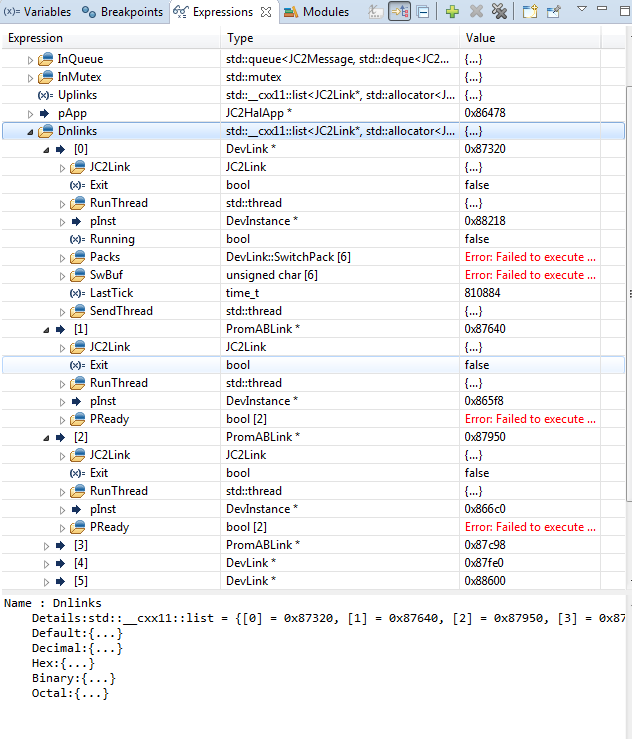Click the [4] pointer arrow icon
Viewport: 632px width, 739px height.
coord(60,563)
